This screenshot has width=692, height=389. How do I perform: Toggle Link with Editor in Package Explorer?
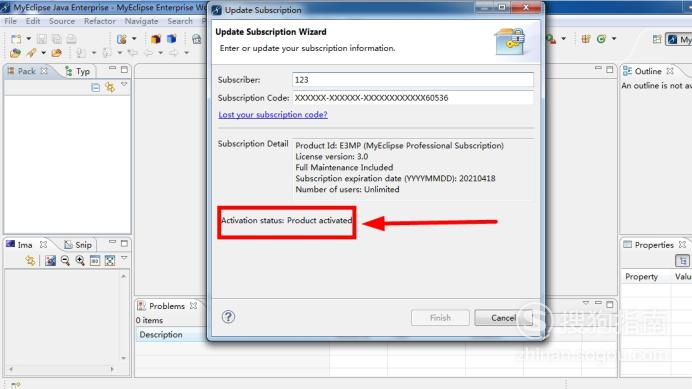(110, 87)
